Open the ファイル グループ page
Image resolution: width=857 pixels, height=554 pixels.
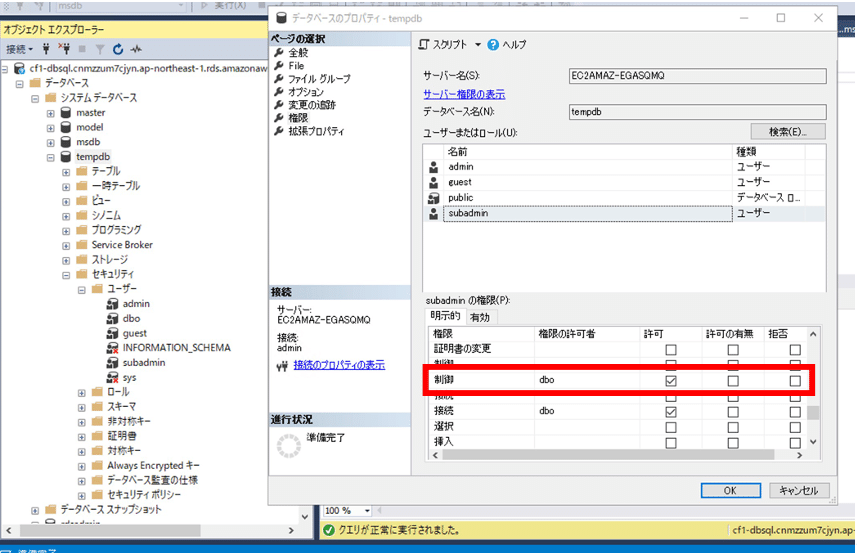click(319, 79)
